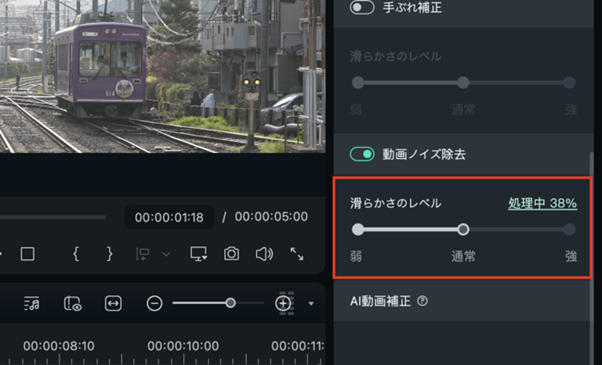Click the 通常 label under the active slider
This screenshot has width=602, height=365.
tap(463, 256)
